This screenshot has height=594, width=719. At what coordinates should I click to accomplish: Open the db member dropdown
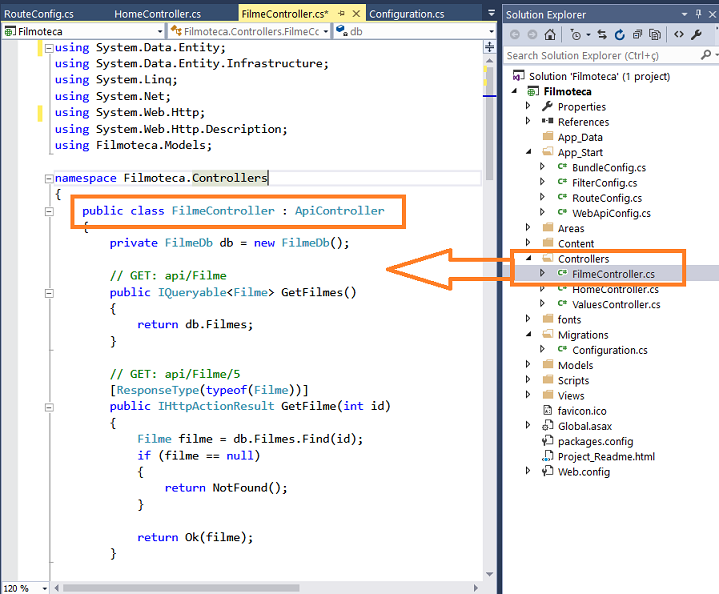pos(492,32)
